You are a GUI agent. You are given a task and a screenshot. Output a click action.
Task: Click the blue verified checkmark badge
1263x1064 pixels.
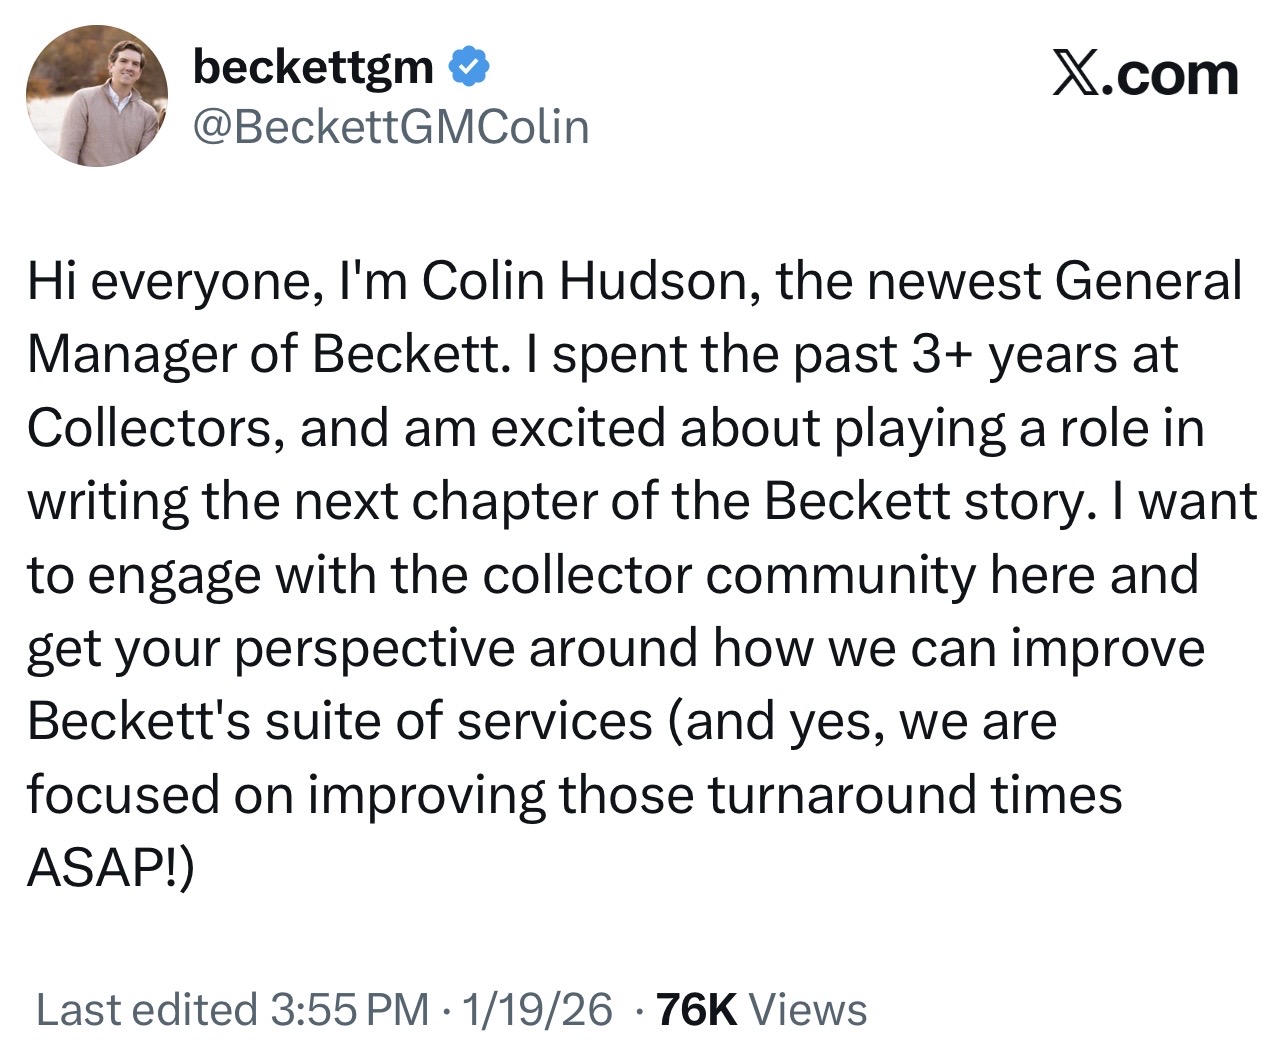pos(468,67)
